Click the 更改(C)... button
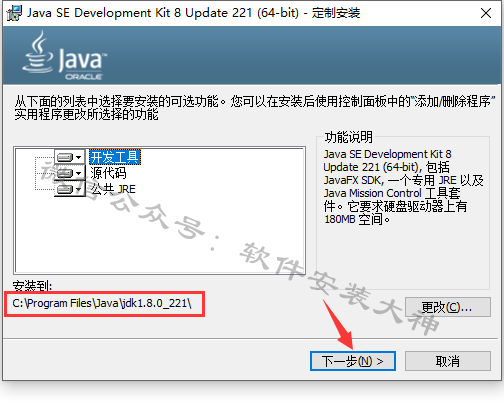The image size is (504, 420). [448, 307]
